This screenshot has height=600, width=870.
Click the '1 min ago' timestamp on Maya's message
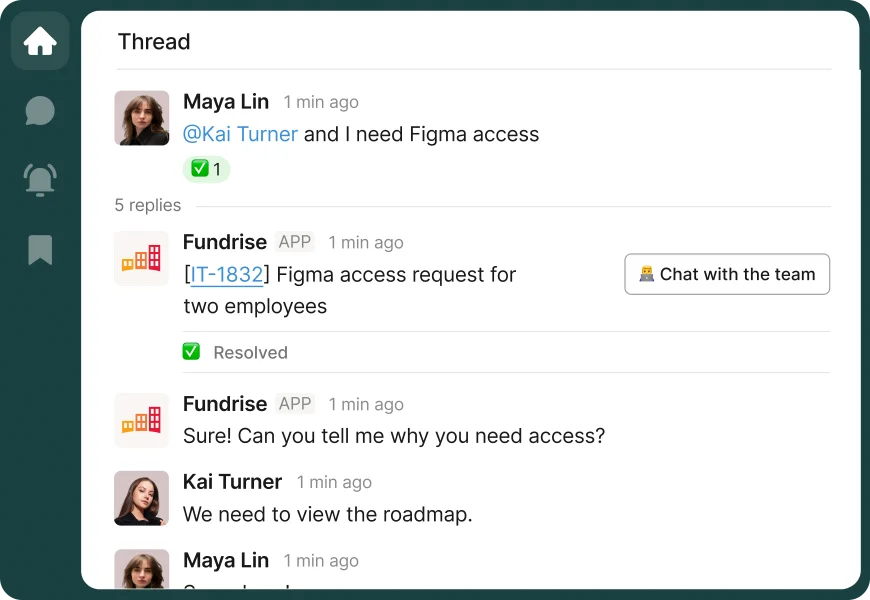click(320, 102)
